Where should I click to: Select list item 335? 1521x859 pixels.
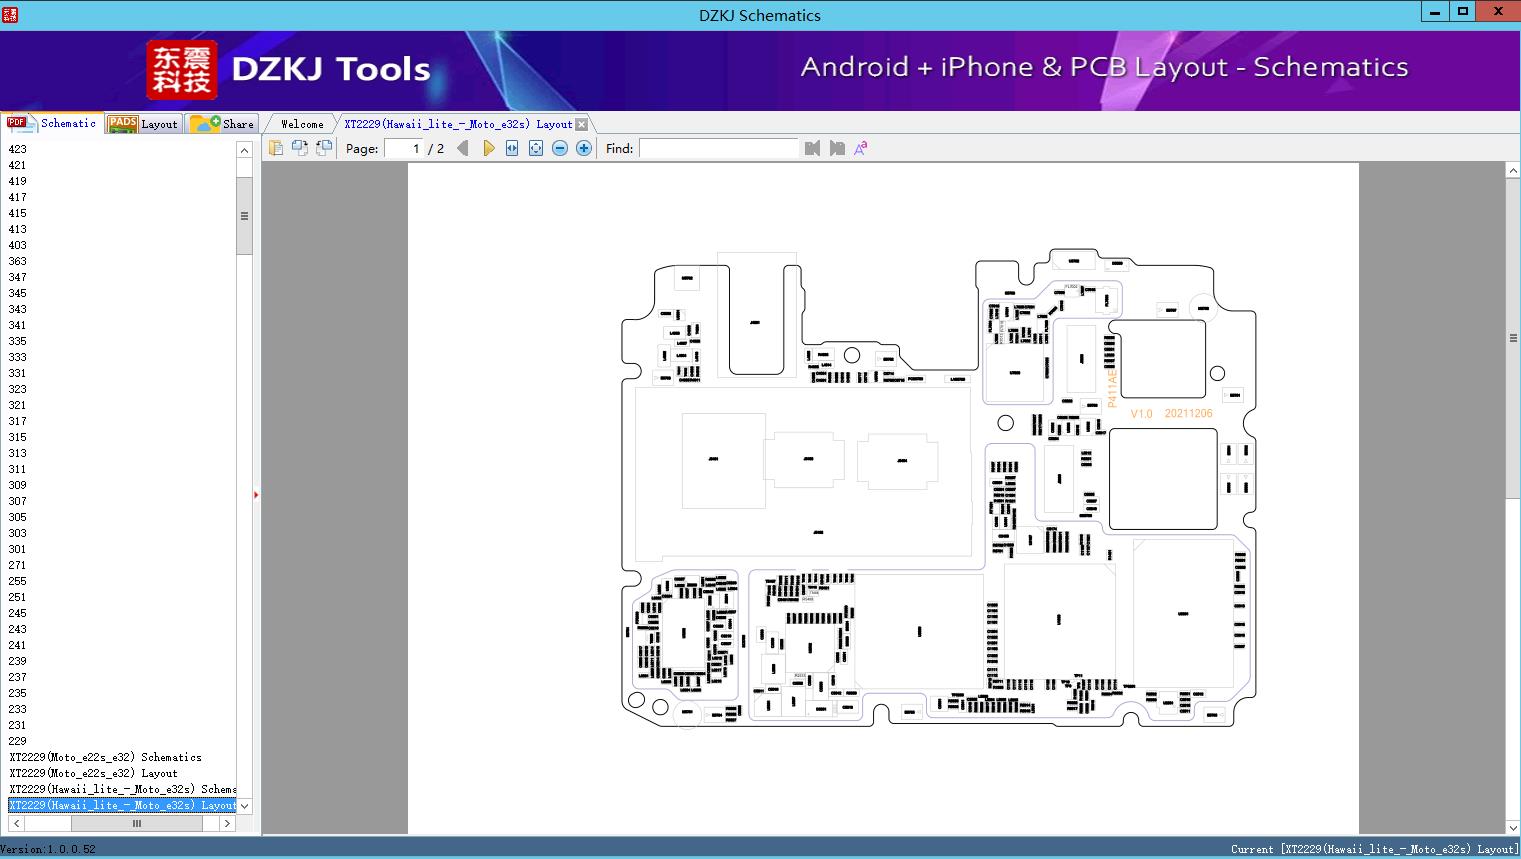point(18,341)
